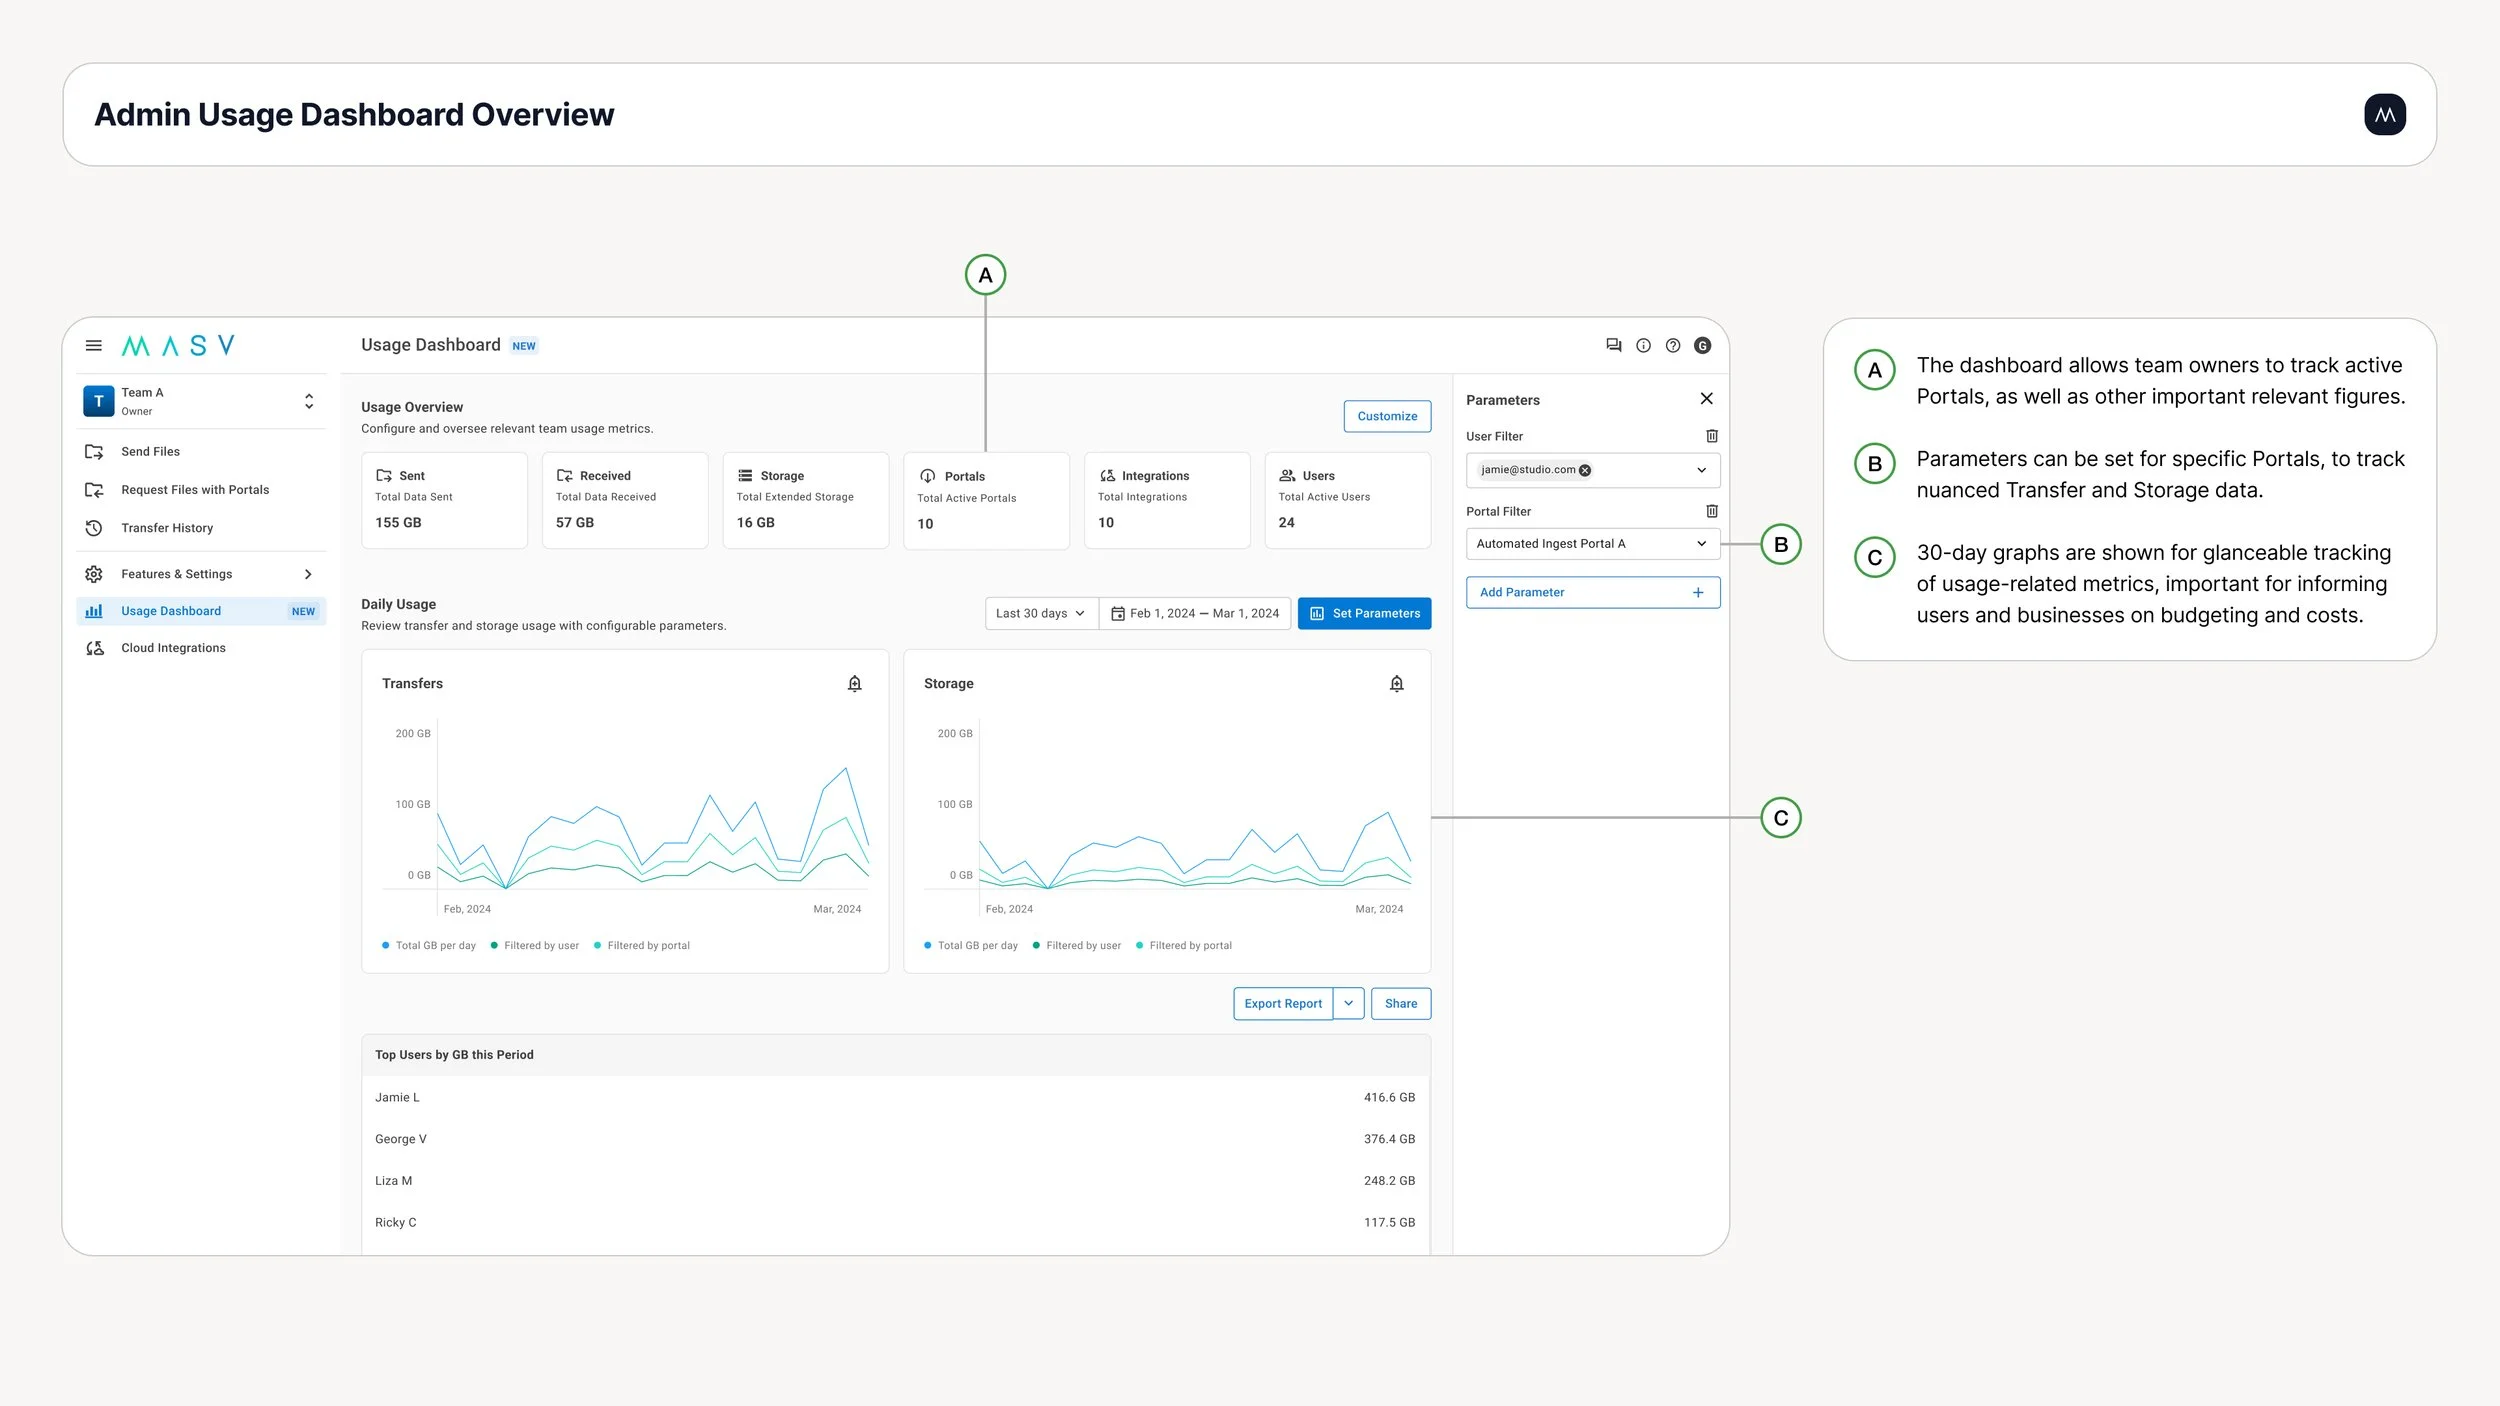Toggle 'Total GB per day' on Storage chart

point(970,945)
